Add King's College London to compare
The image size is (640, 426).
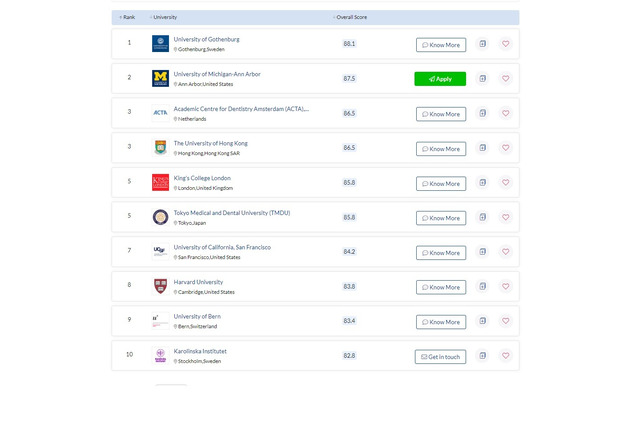tap(482, 182)
